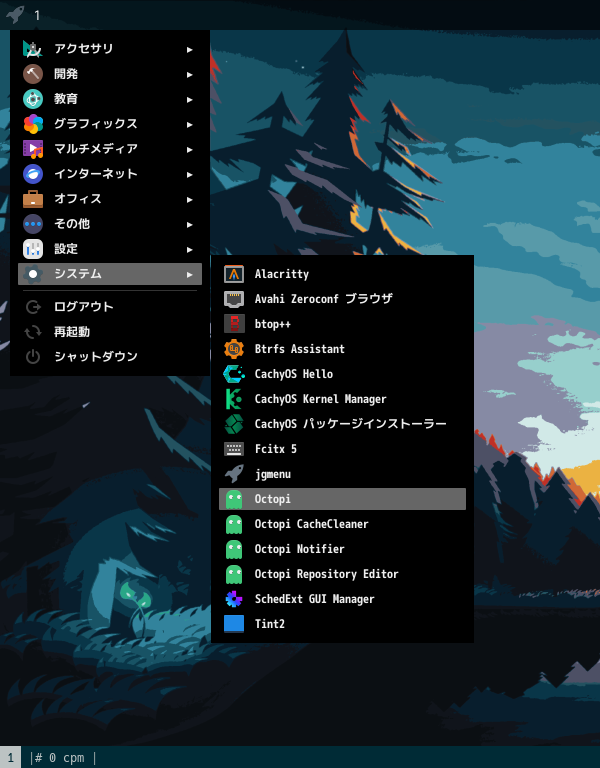Expand 開発 submenu arrow

190,74
